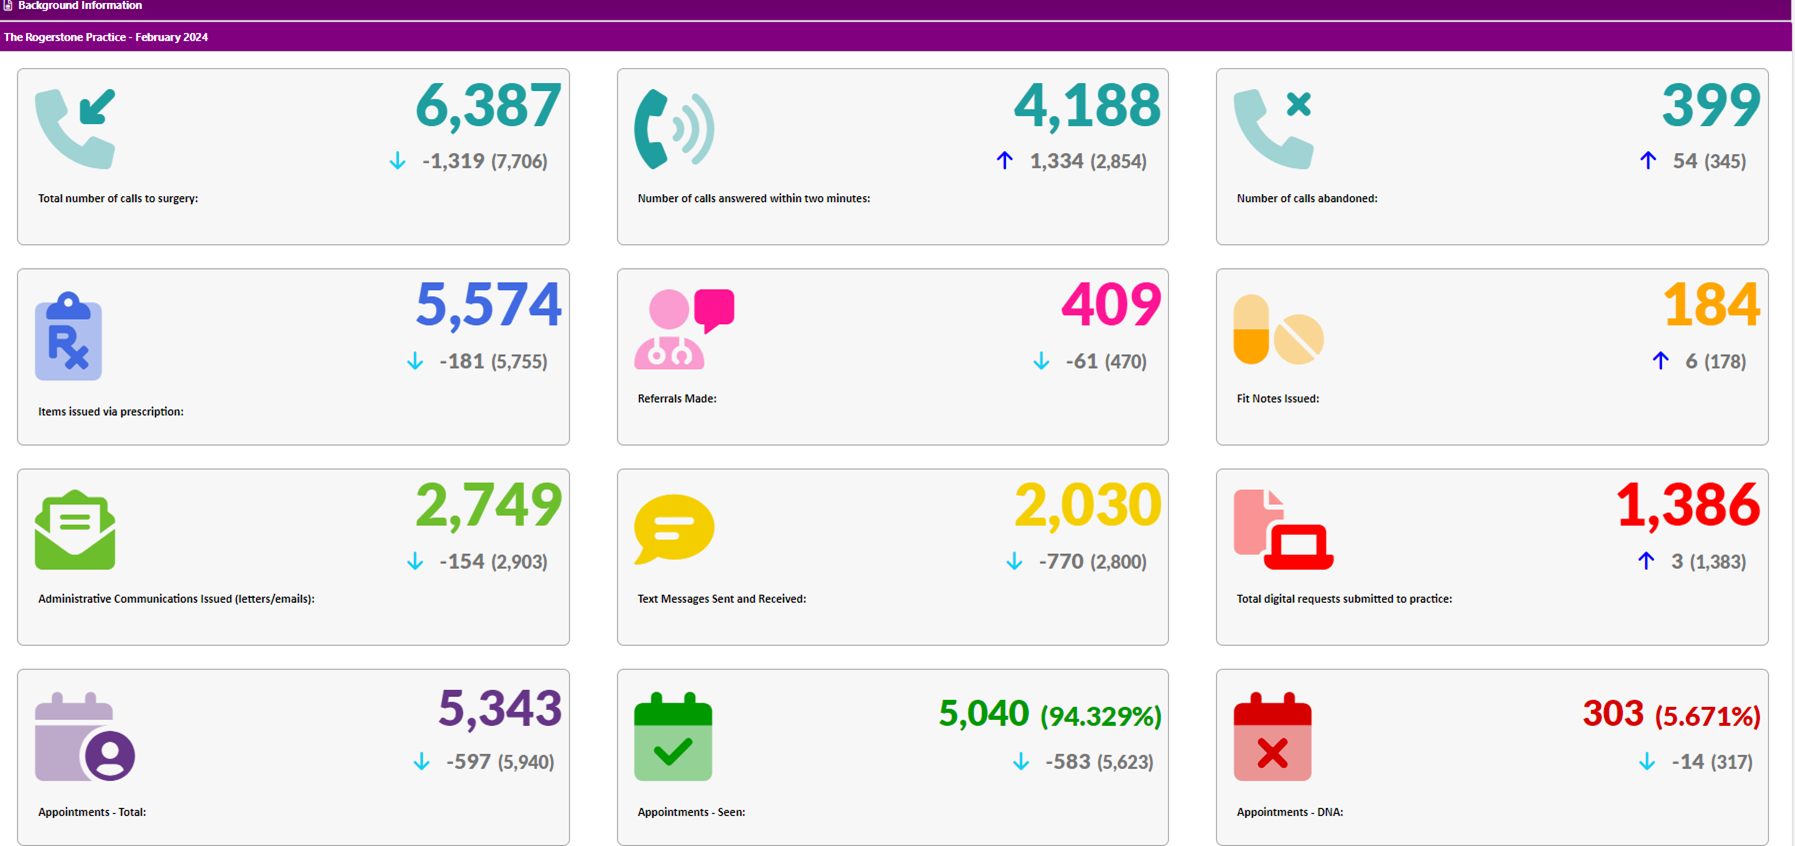Click the red document laptop icon
Viewport: 1795px width, 846px height.
coord(1283,529)
